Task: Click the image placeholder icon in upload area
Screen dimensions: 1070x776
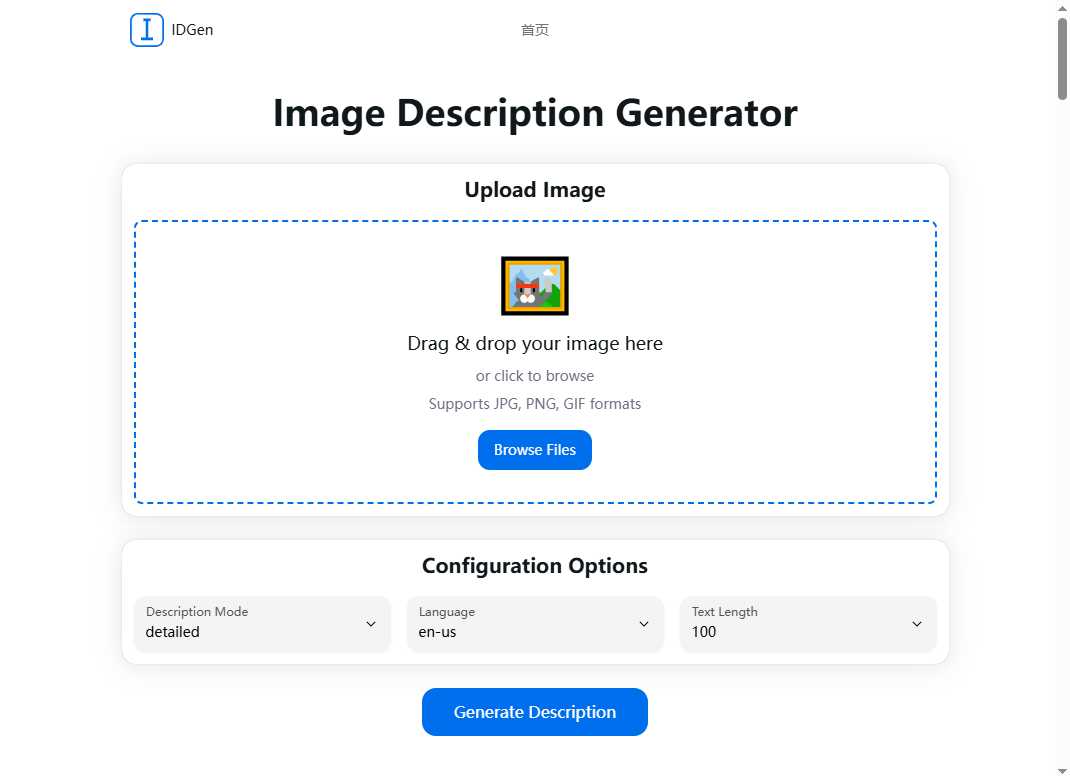Action: click(x=534, y=285)
